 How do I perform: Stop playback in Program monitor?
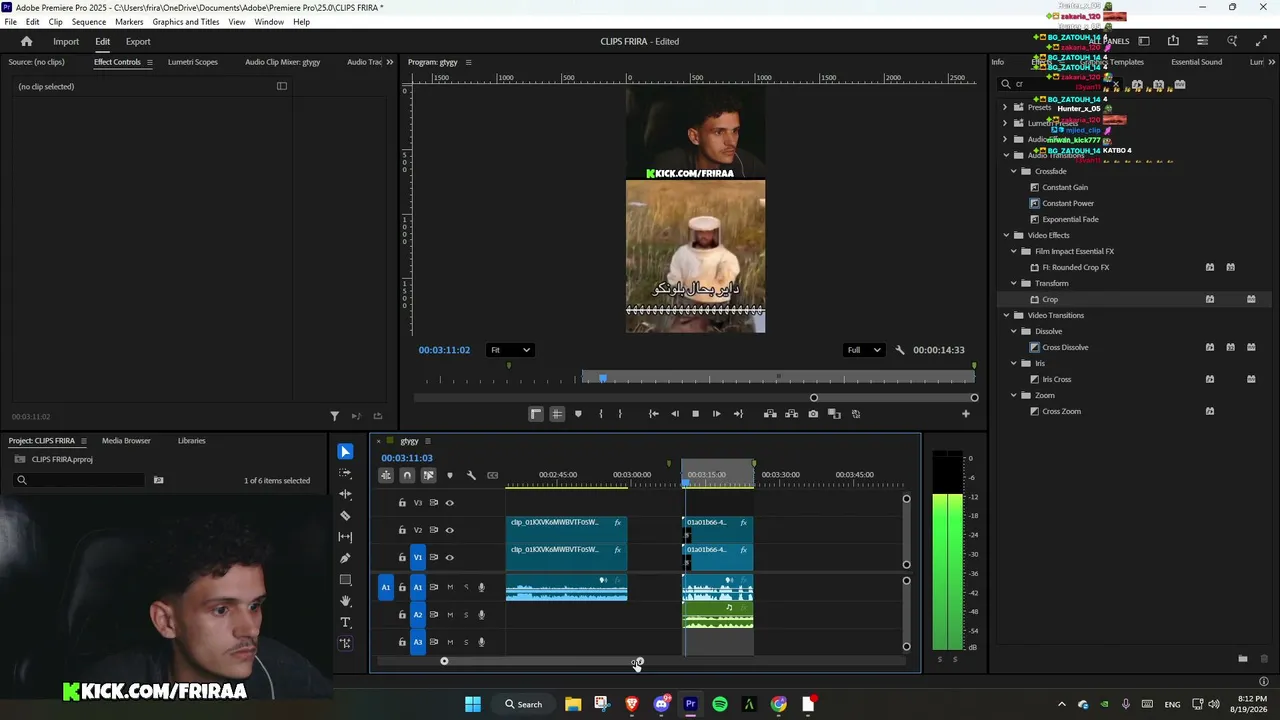tap(695, 414)
